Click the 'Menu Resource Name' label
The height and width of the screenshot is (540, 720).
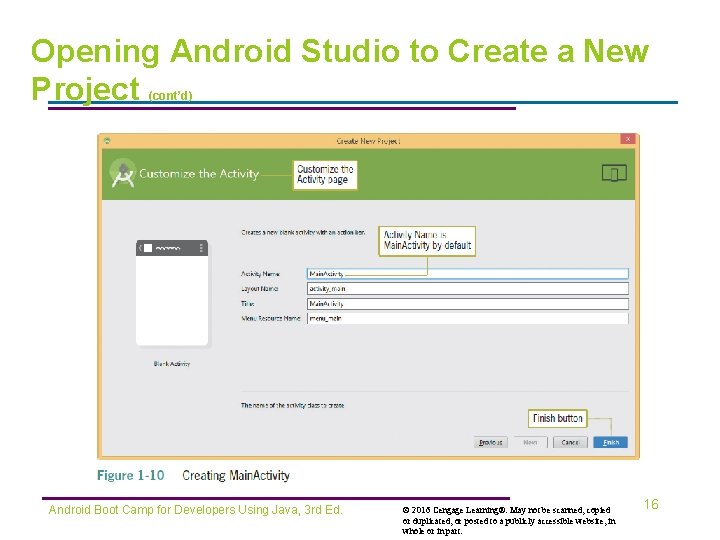click(270, 318)
